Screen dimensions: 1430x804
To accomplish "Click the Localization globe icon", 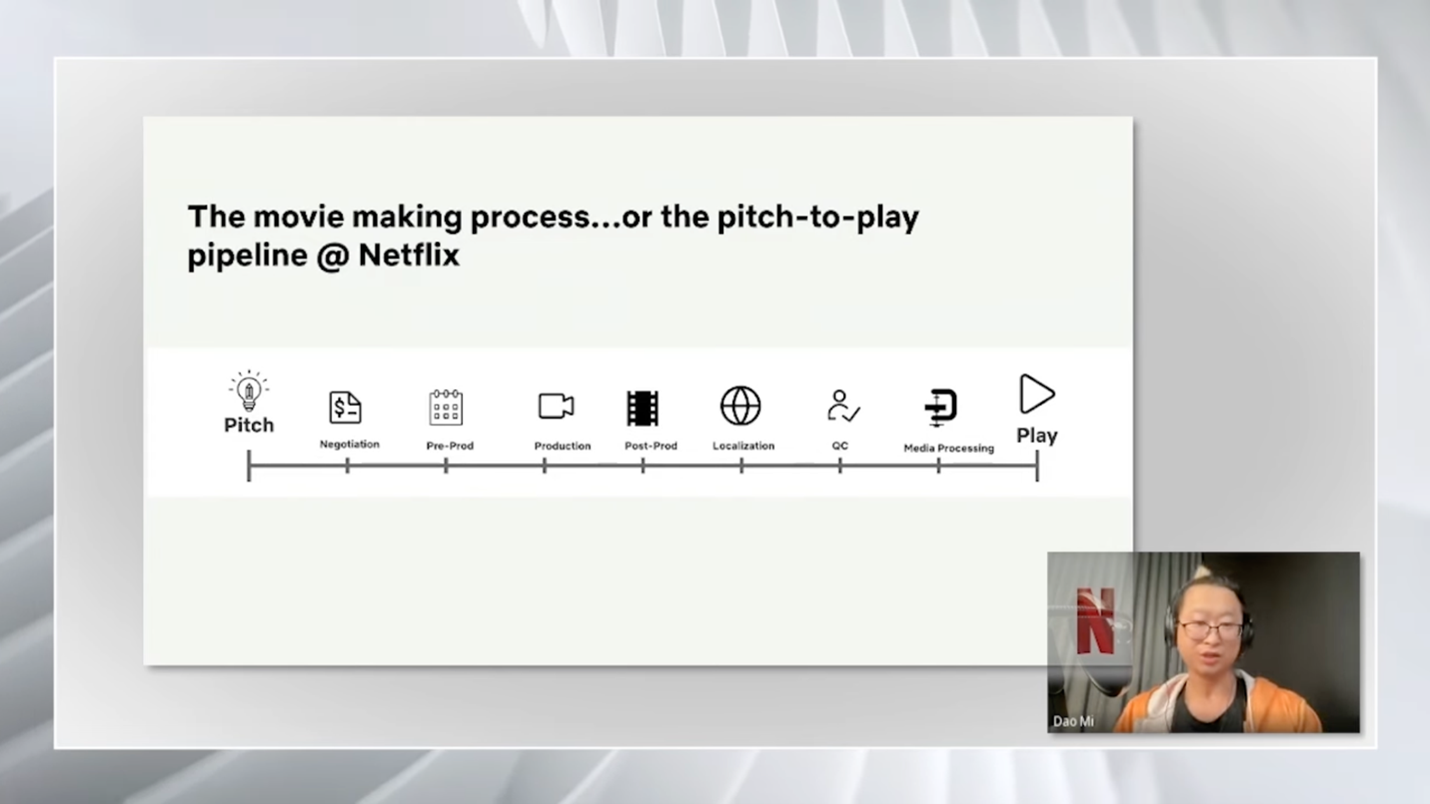I will [x=741, y=406].
